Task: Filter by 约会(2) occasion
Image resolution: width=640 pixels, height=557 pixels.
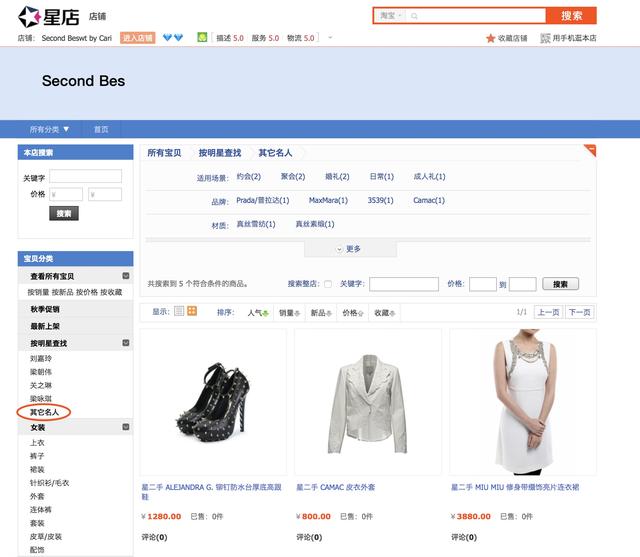Action: coord(249,177)
